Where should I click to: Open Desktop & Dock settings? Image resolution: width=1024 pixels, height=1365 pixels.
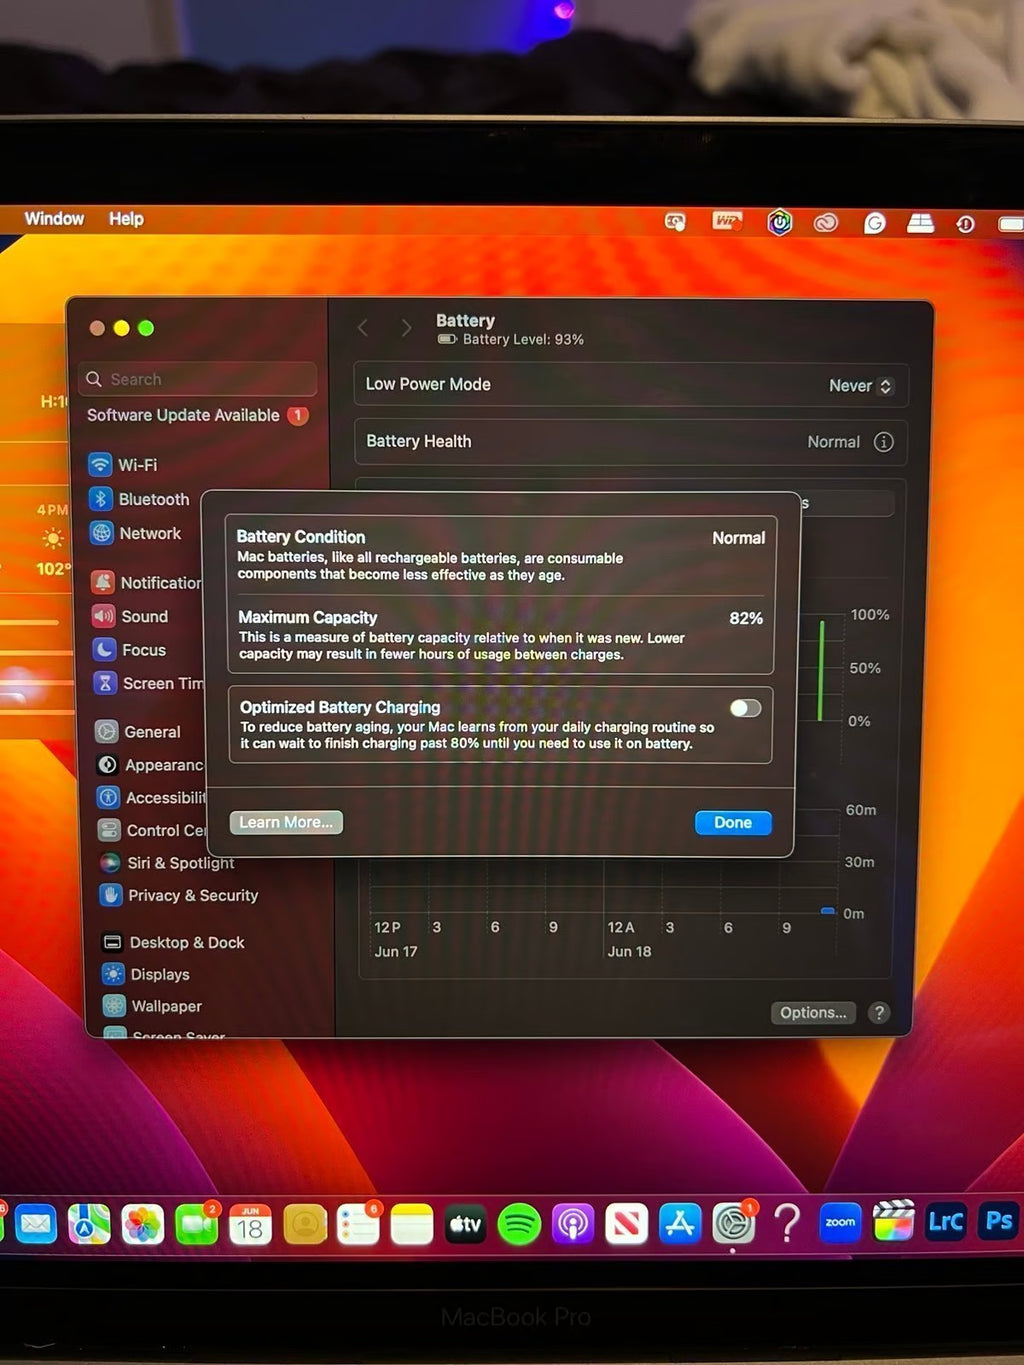tap(186, 942)
